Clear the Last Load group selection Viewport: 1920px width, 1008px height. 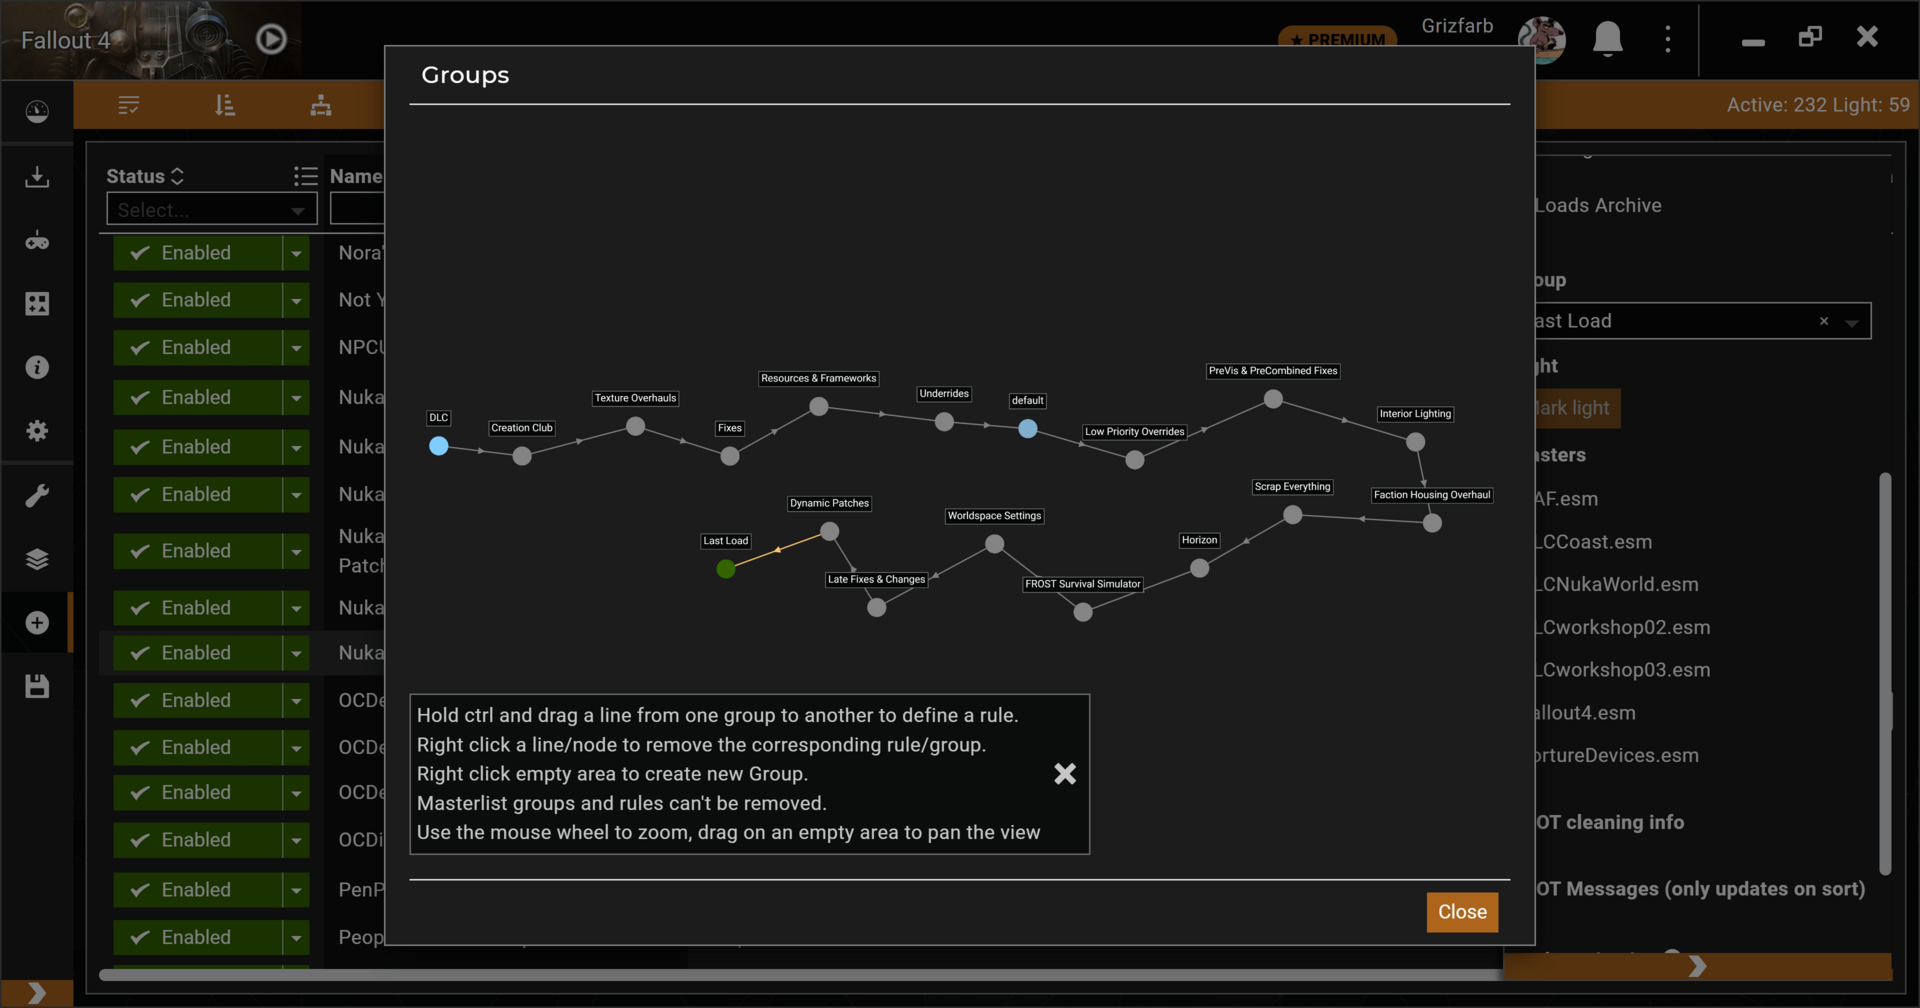tap(1824, 321)
